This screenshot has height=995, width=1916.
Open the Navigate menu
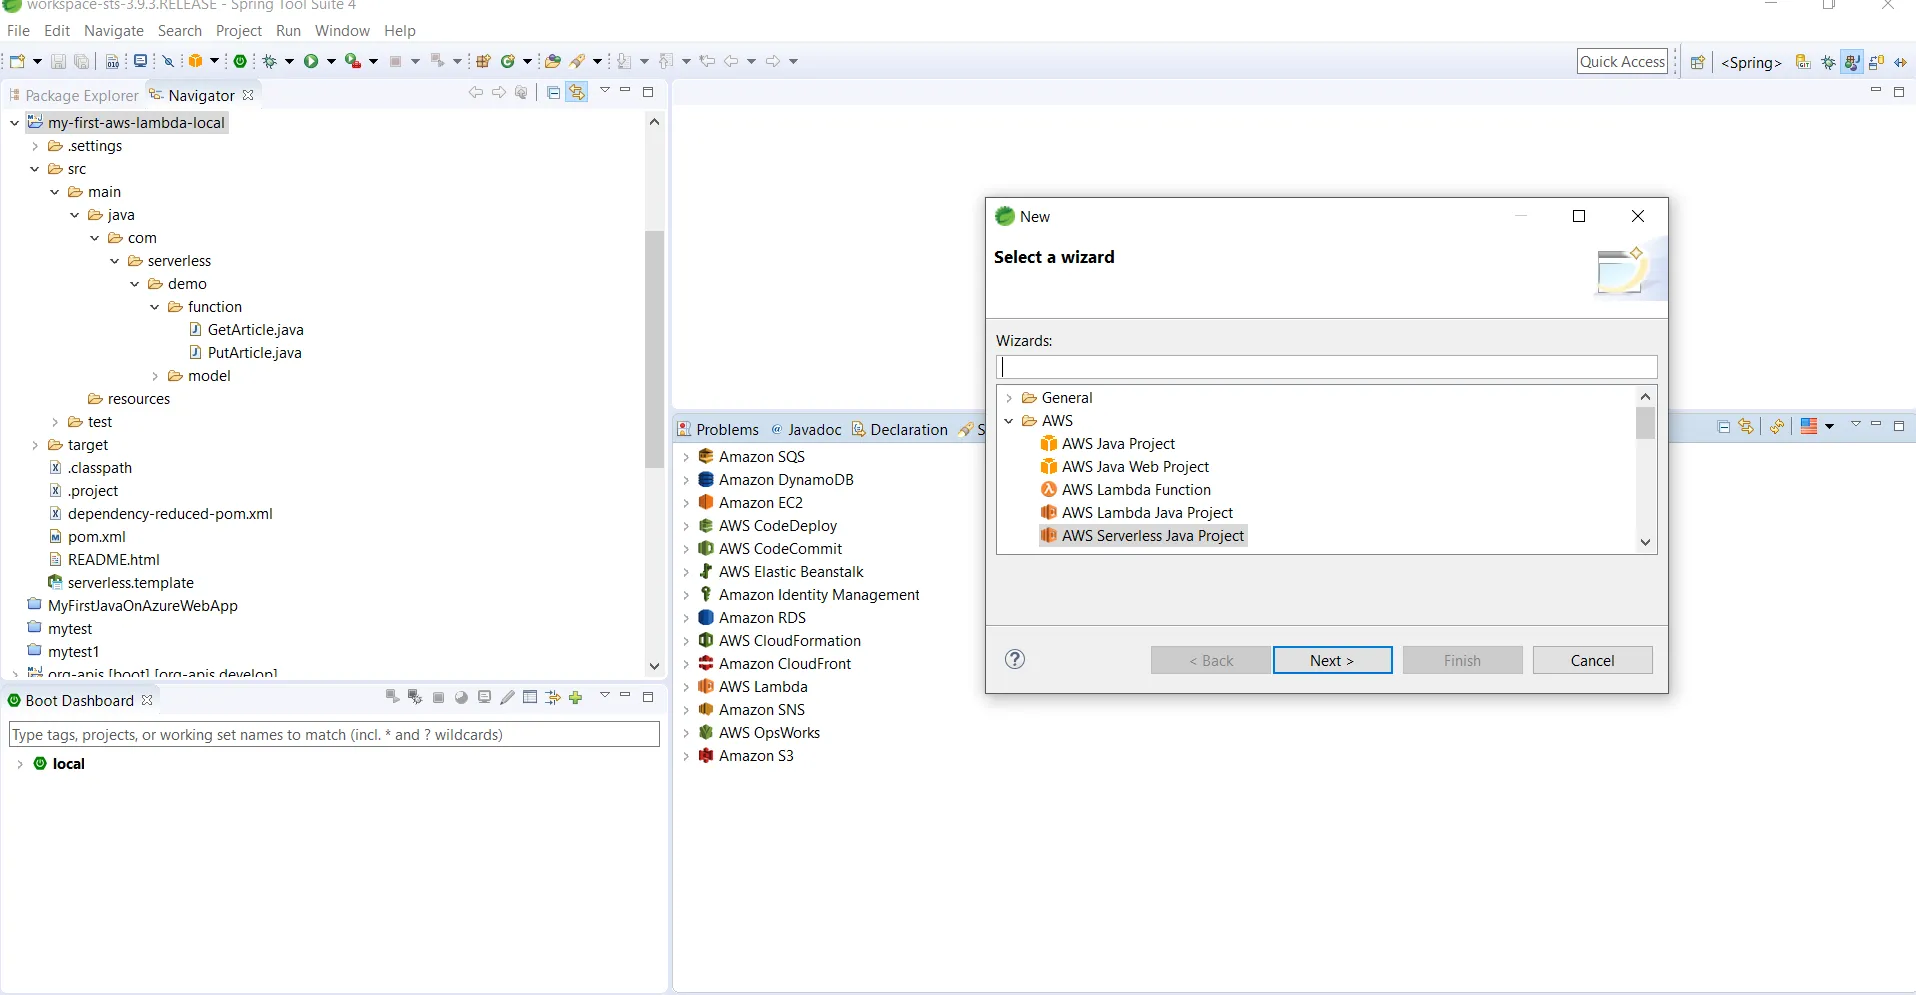(x=114, y=31)
